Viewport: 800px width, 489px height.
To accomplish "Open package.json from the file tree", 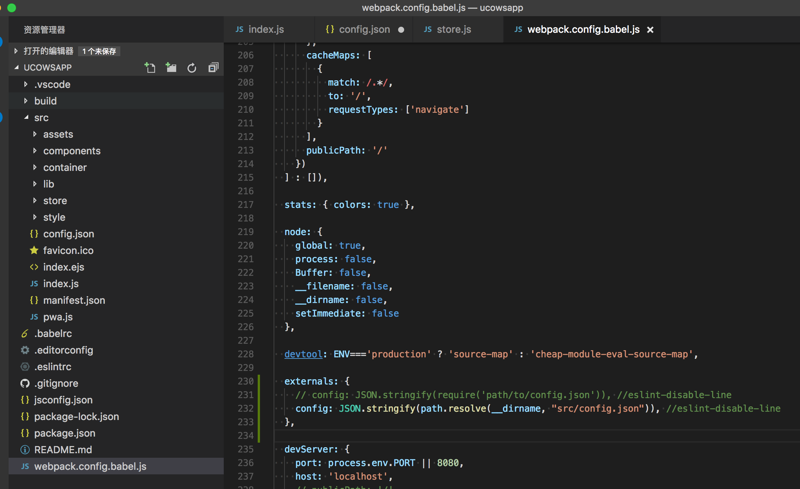I will pos(64,434).
